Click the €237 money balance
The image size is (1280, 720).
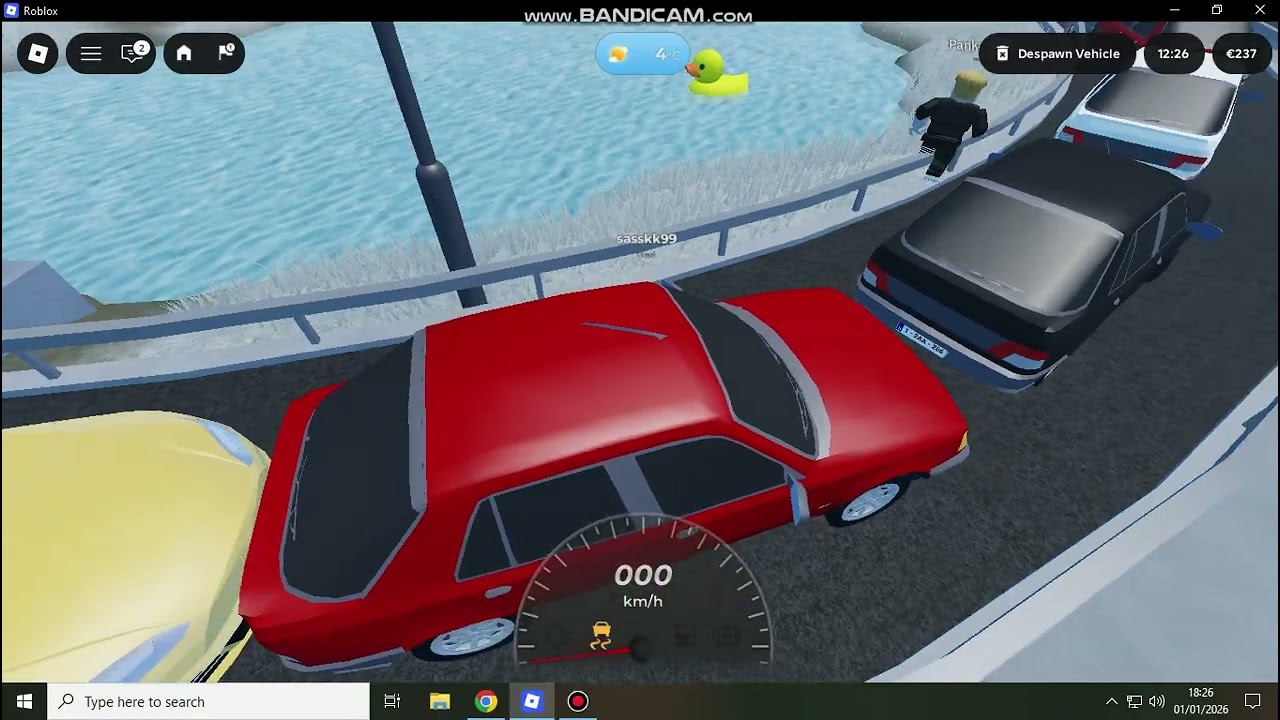(1241, 54)
